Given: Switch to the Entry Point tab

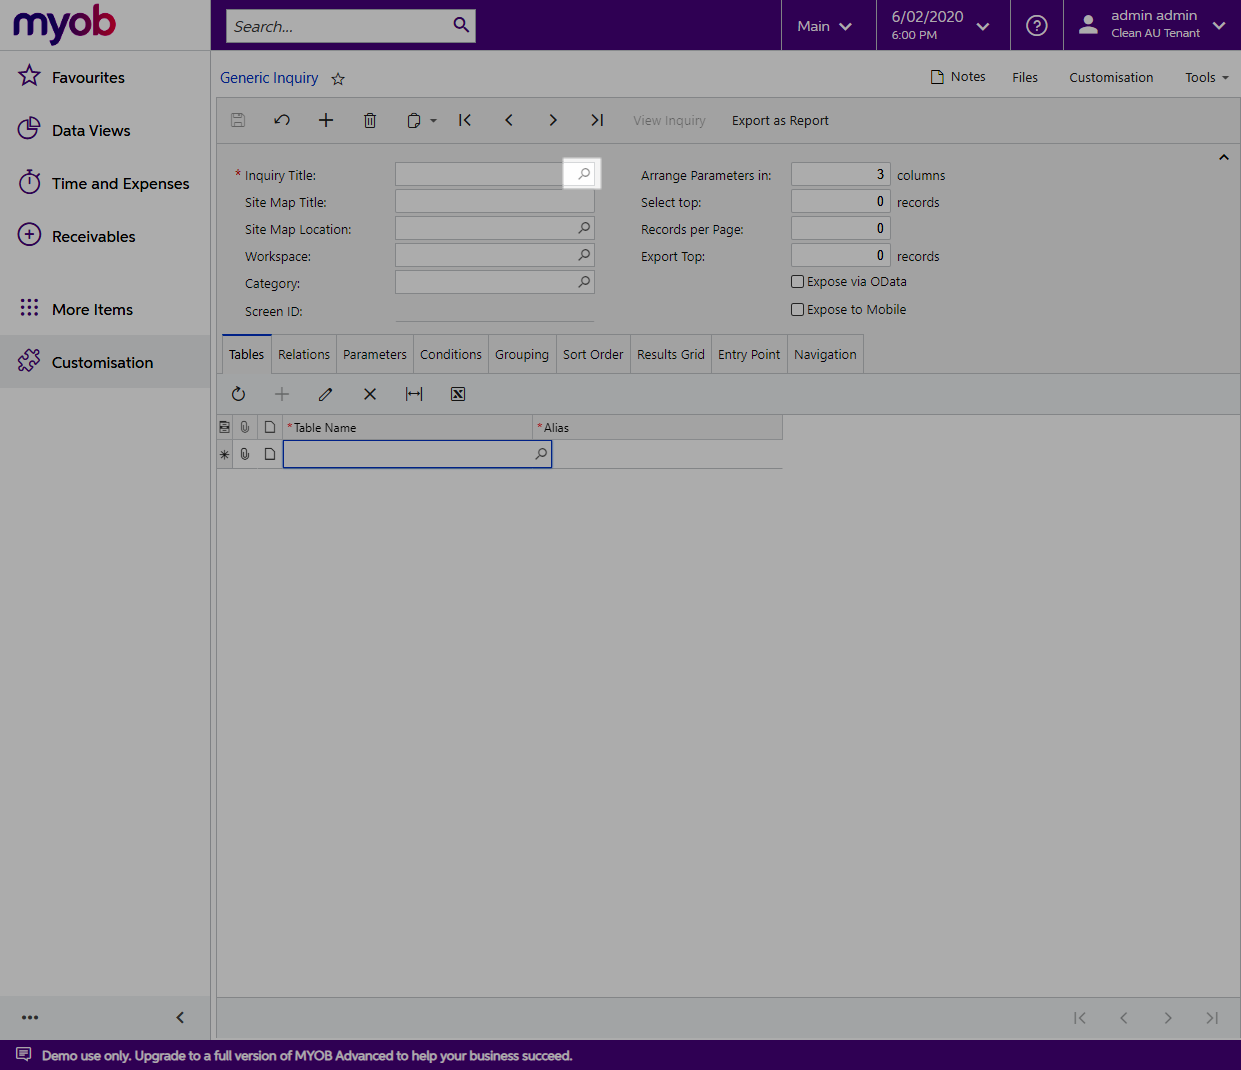Looking at the screenshot, I should click(749, 354).
